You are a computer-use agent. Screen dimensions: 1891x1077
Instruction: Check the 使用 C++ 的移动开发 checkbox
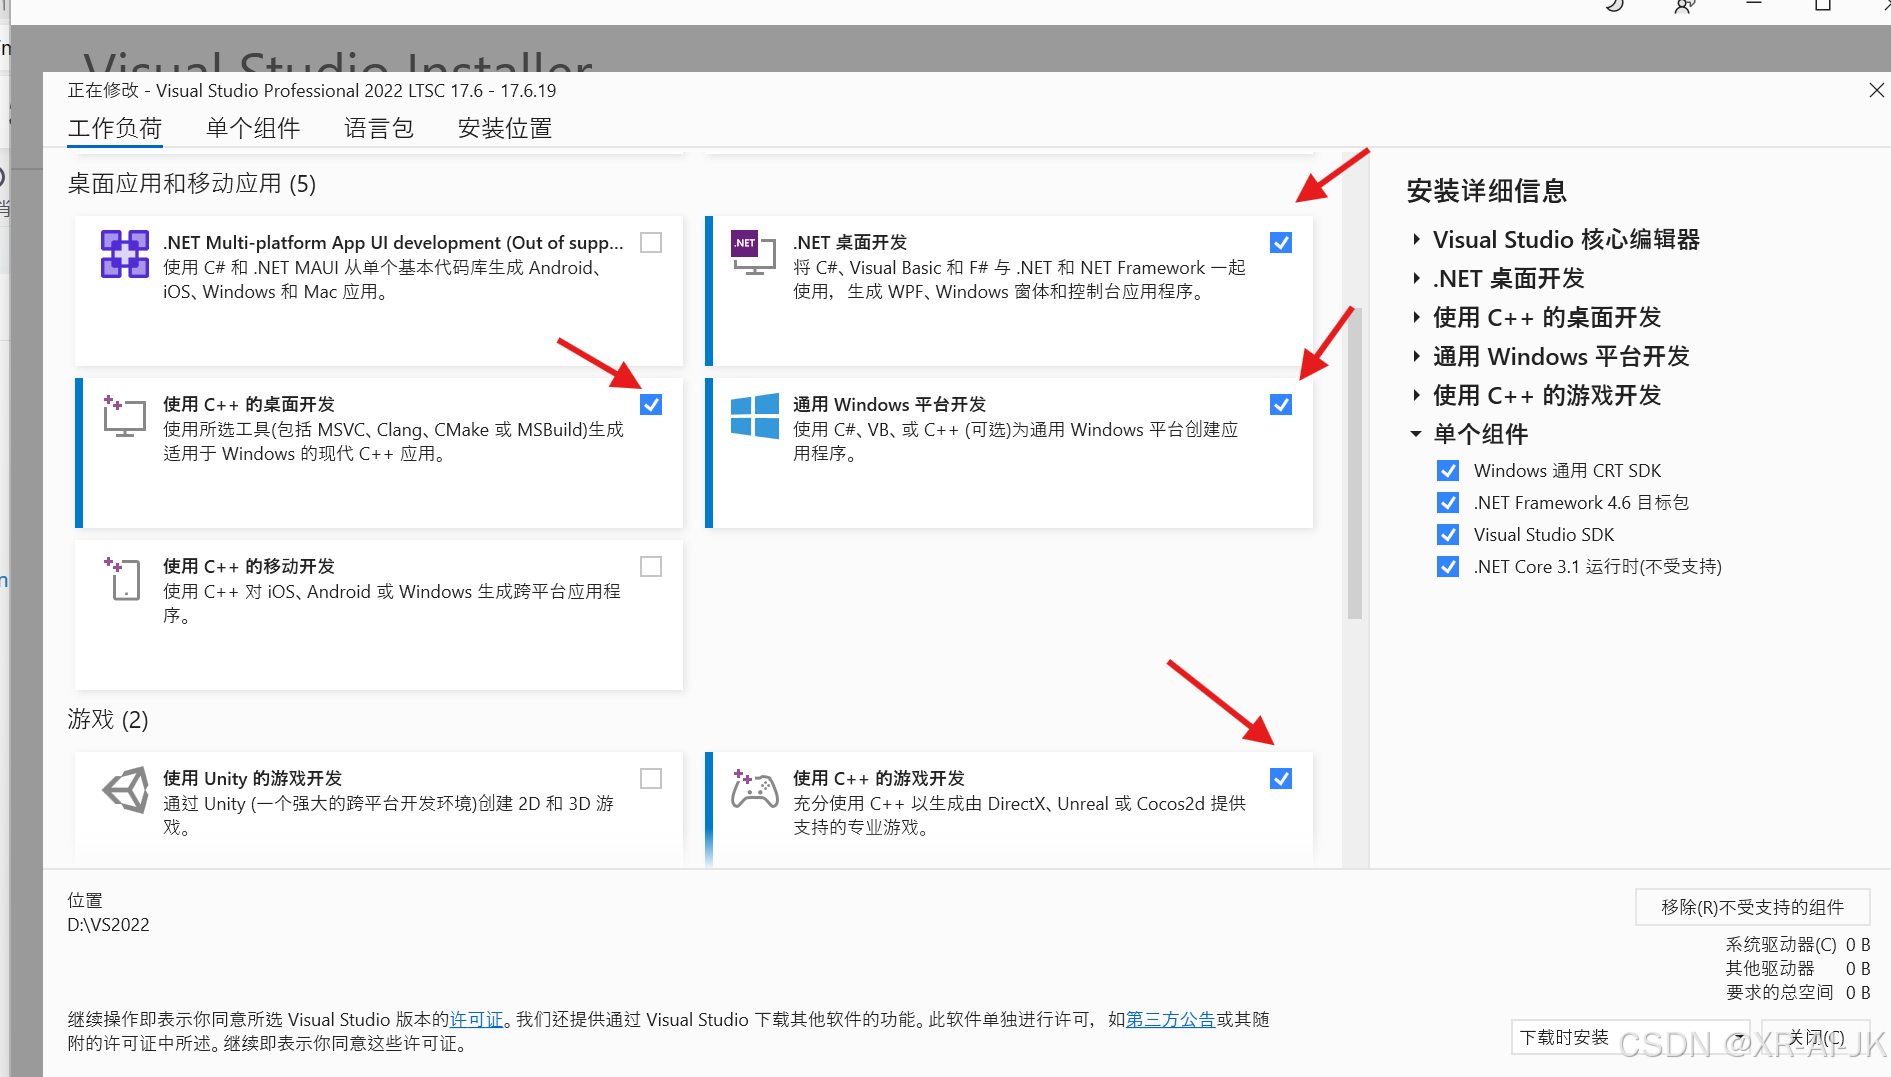651,567
